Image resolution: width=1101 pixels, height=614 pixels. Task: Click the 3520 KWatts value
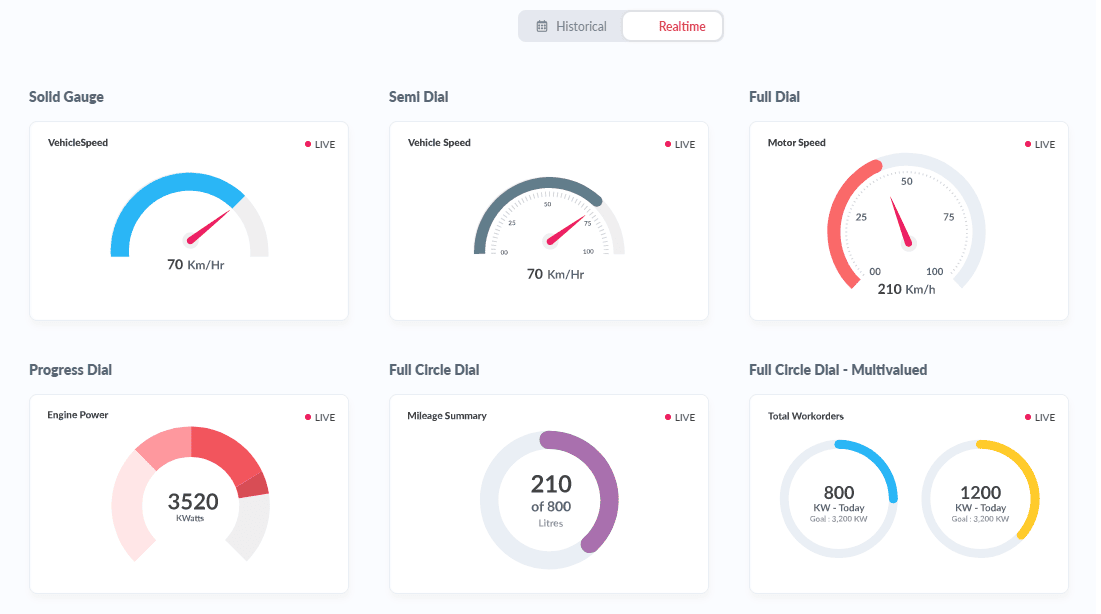(x=192, y=506)
